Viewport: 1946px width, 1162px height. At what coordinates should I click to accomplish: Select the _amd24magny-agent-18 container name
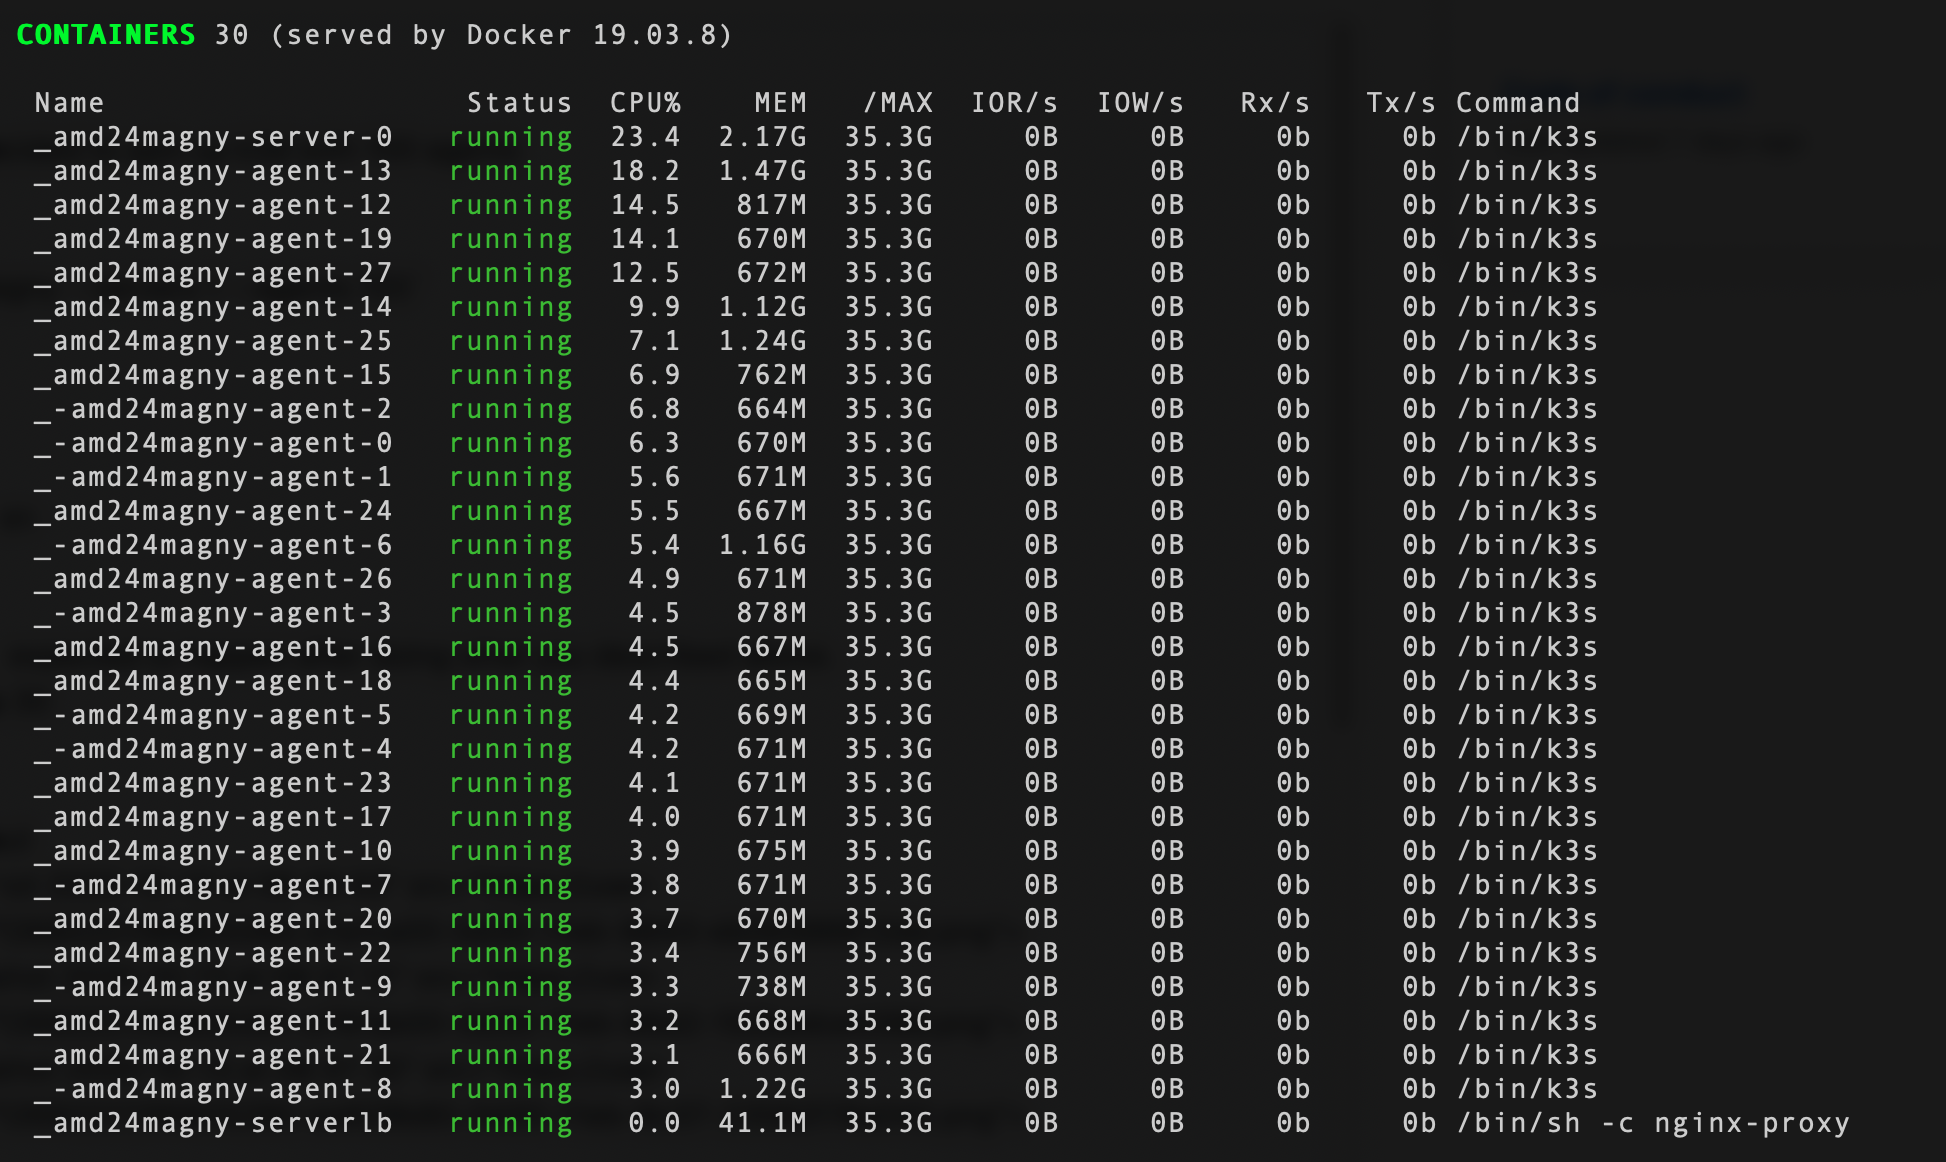coord(214,681)
